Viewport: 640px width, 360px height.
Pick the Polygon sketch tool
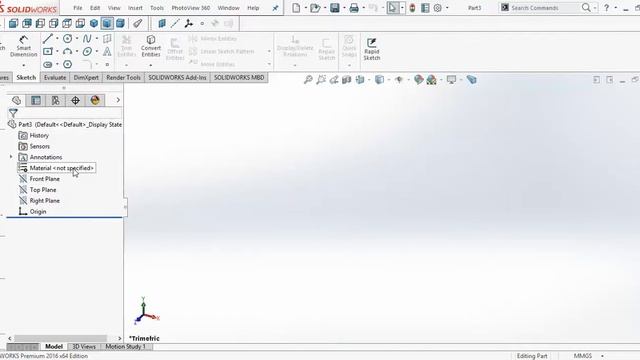(67, 64)
